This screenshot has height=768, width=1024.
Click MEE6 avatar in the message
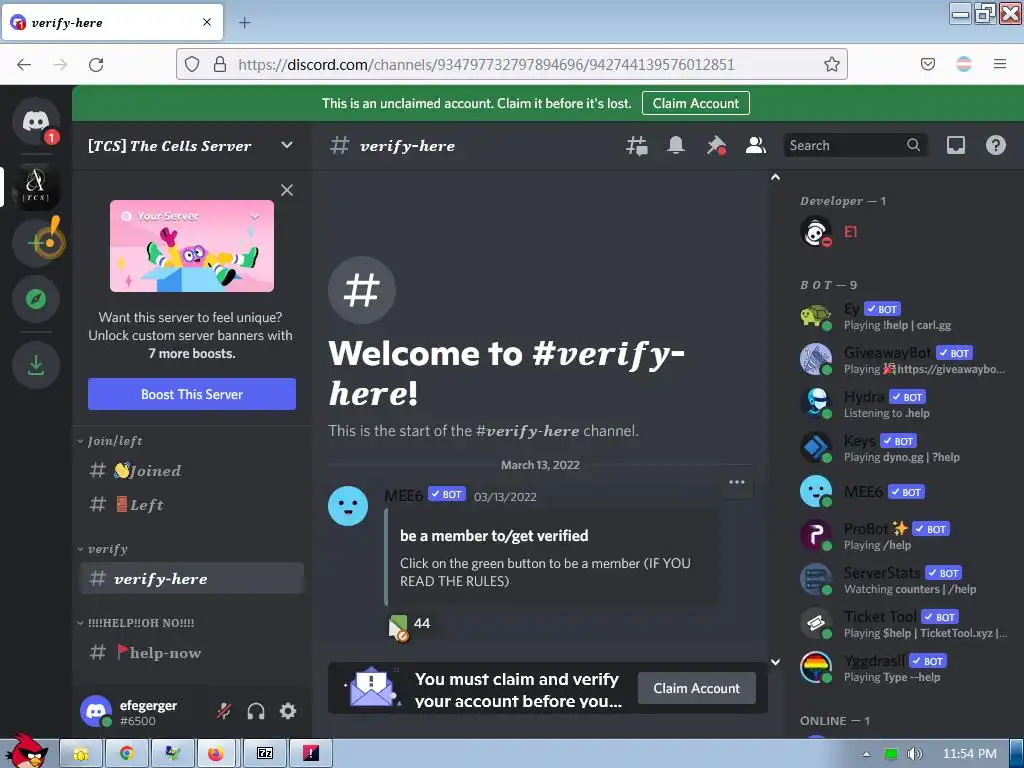[x=348, y=506]
